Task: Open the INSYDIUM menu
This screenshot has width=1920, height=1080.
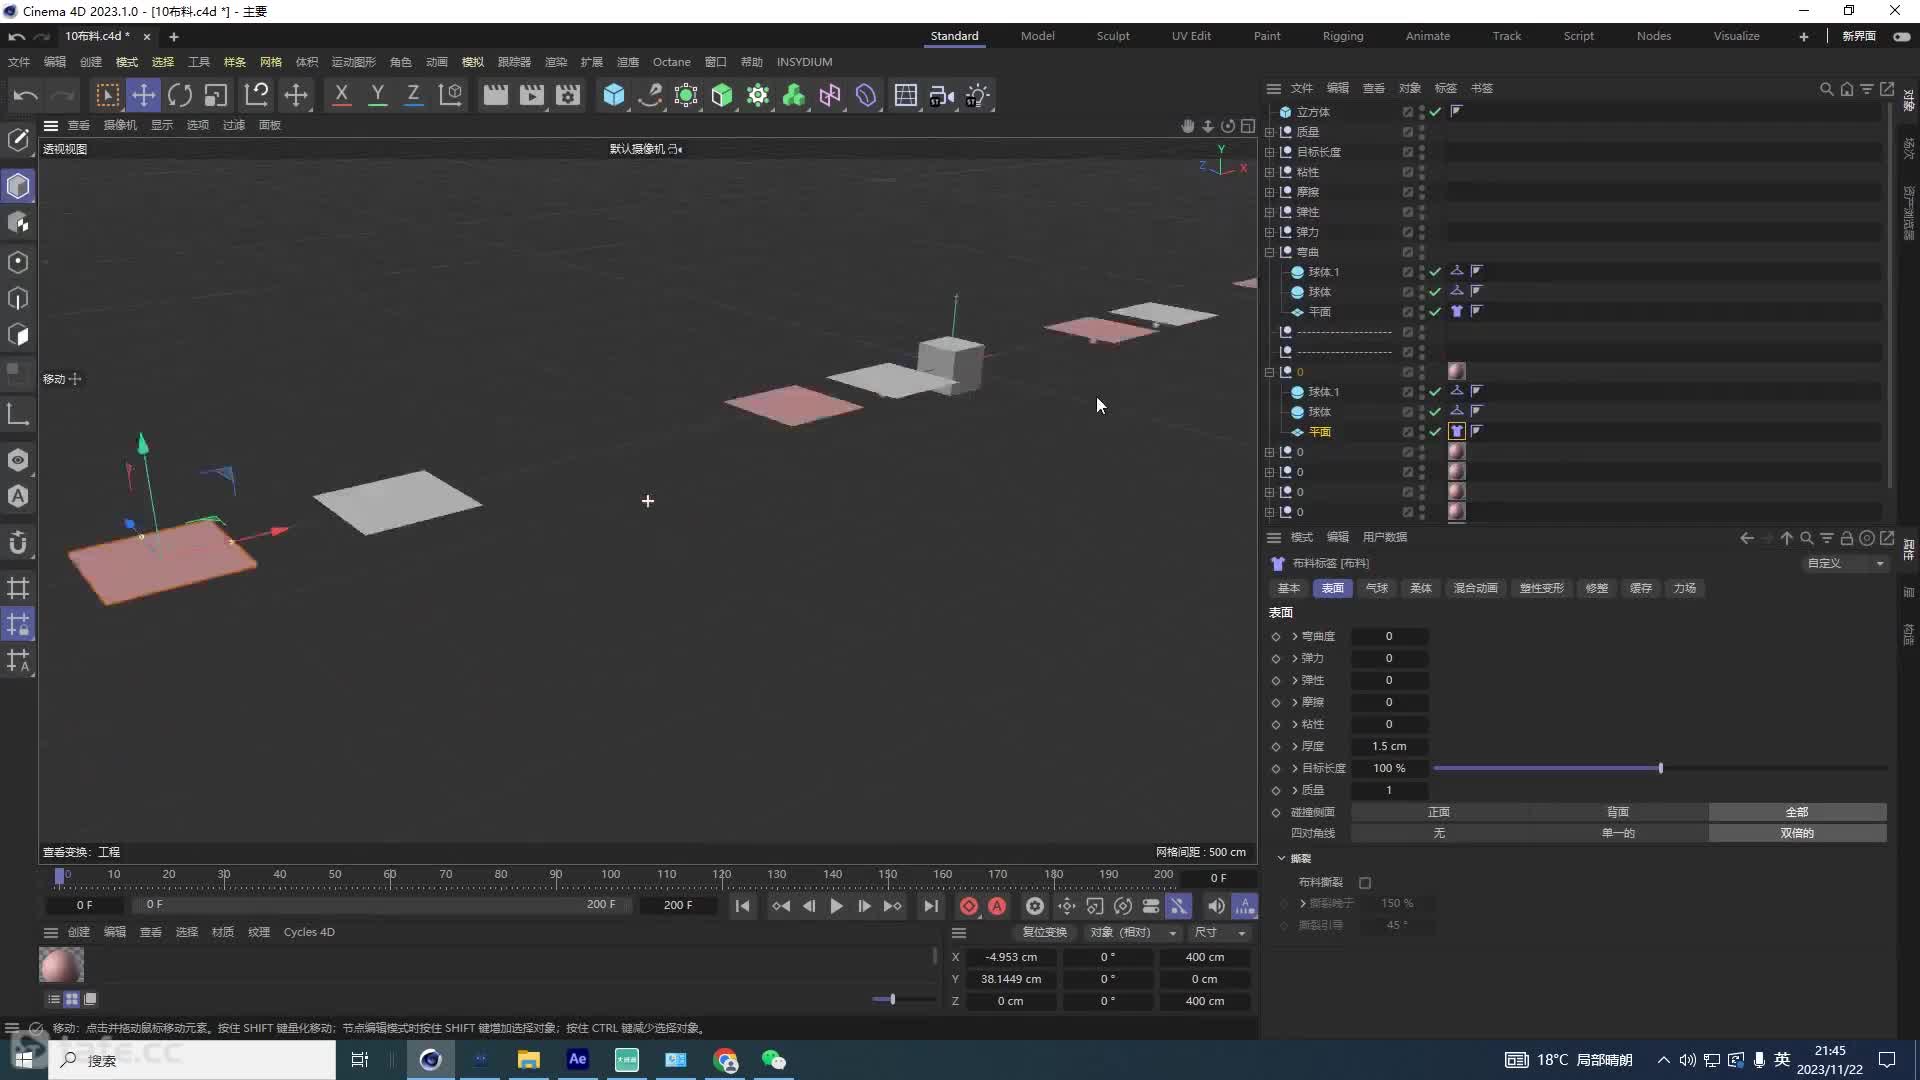Action: pos(804,62)
